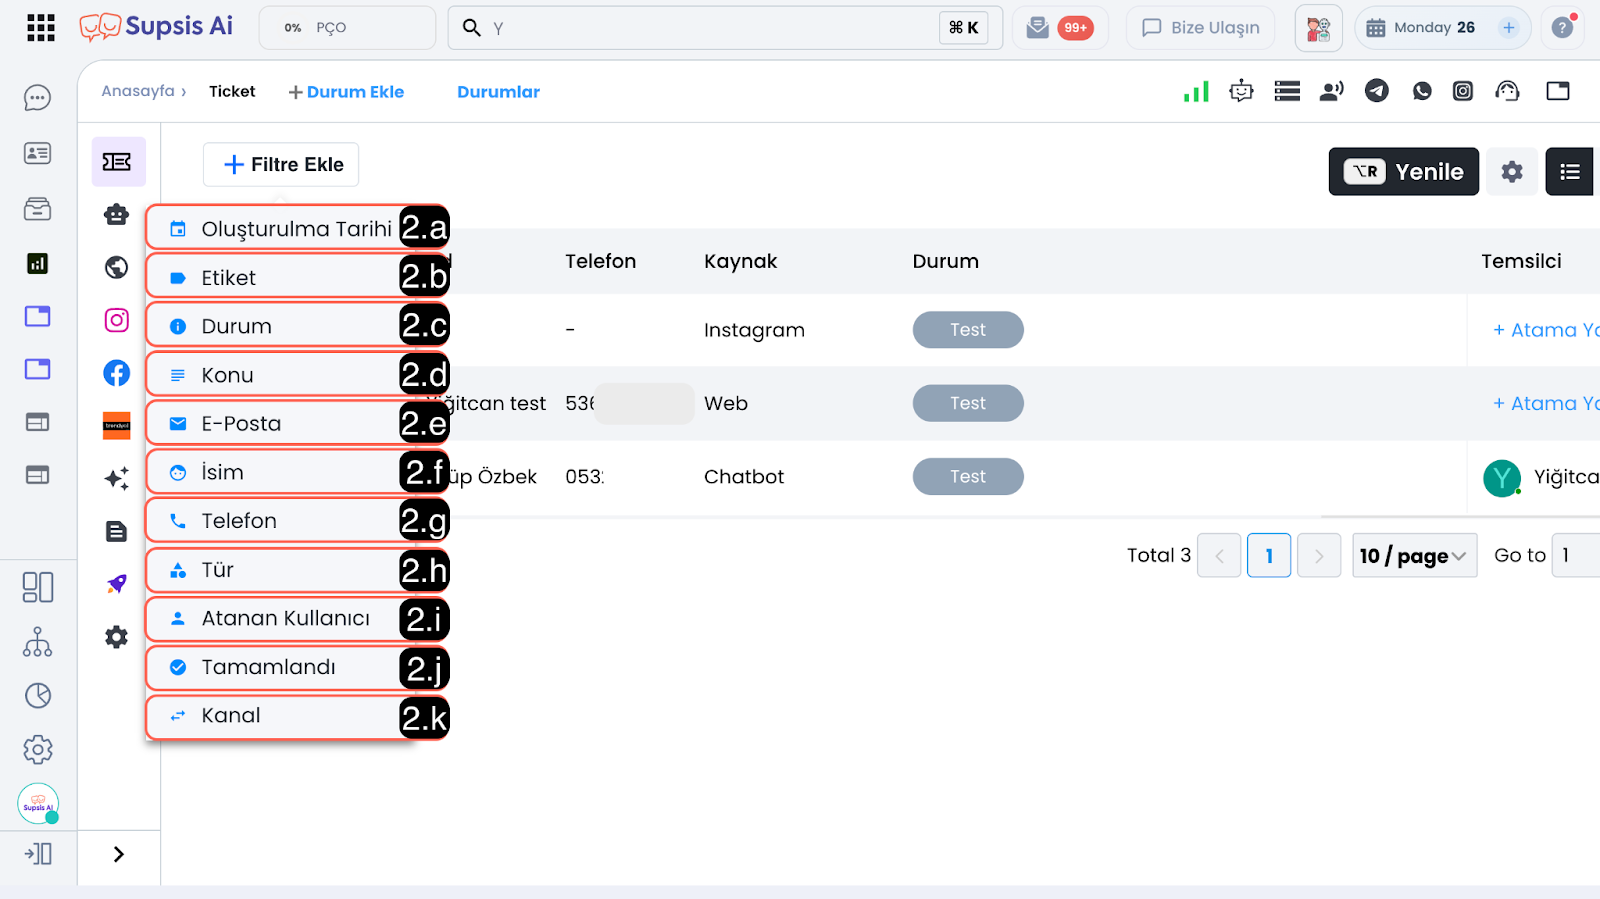Open the Durumlar link

click(x=498, y=92)
